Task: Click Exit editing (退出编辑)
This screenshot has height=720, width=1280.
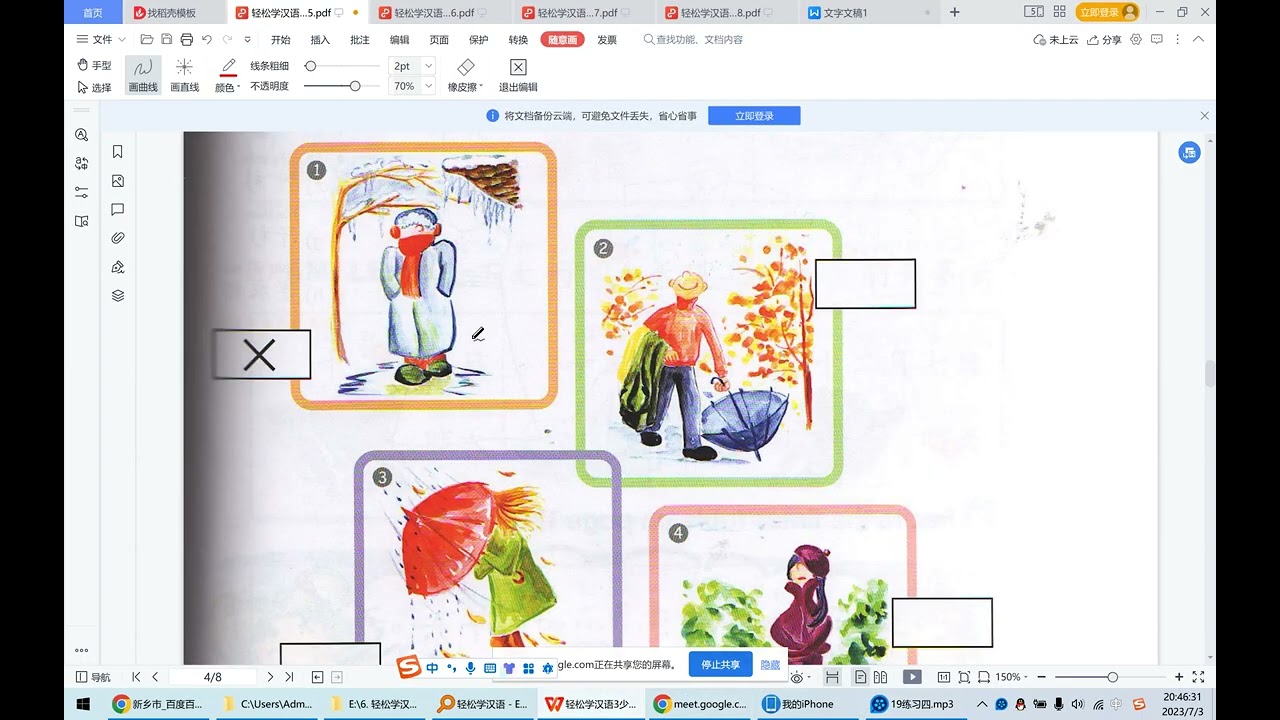Action: (518, 75)
